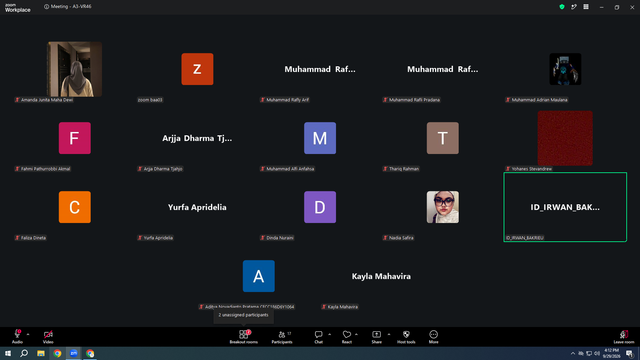Image resolution: width=640 pixels, height=360 pixels.
Task: Select the highlighted ID_IRWAN_BAK... tile
Action: click(565, 207)
